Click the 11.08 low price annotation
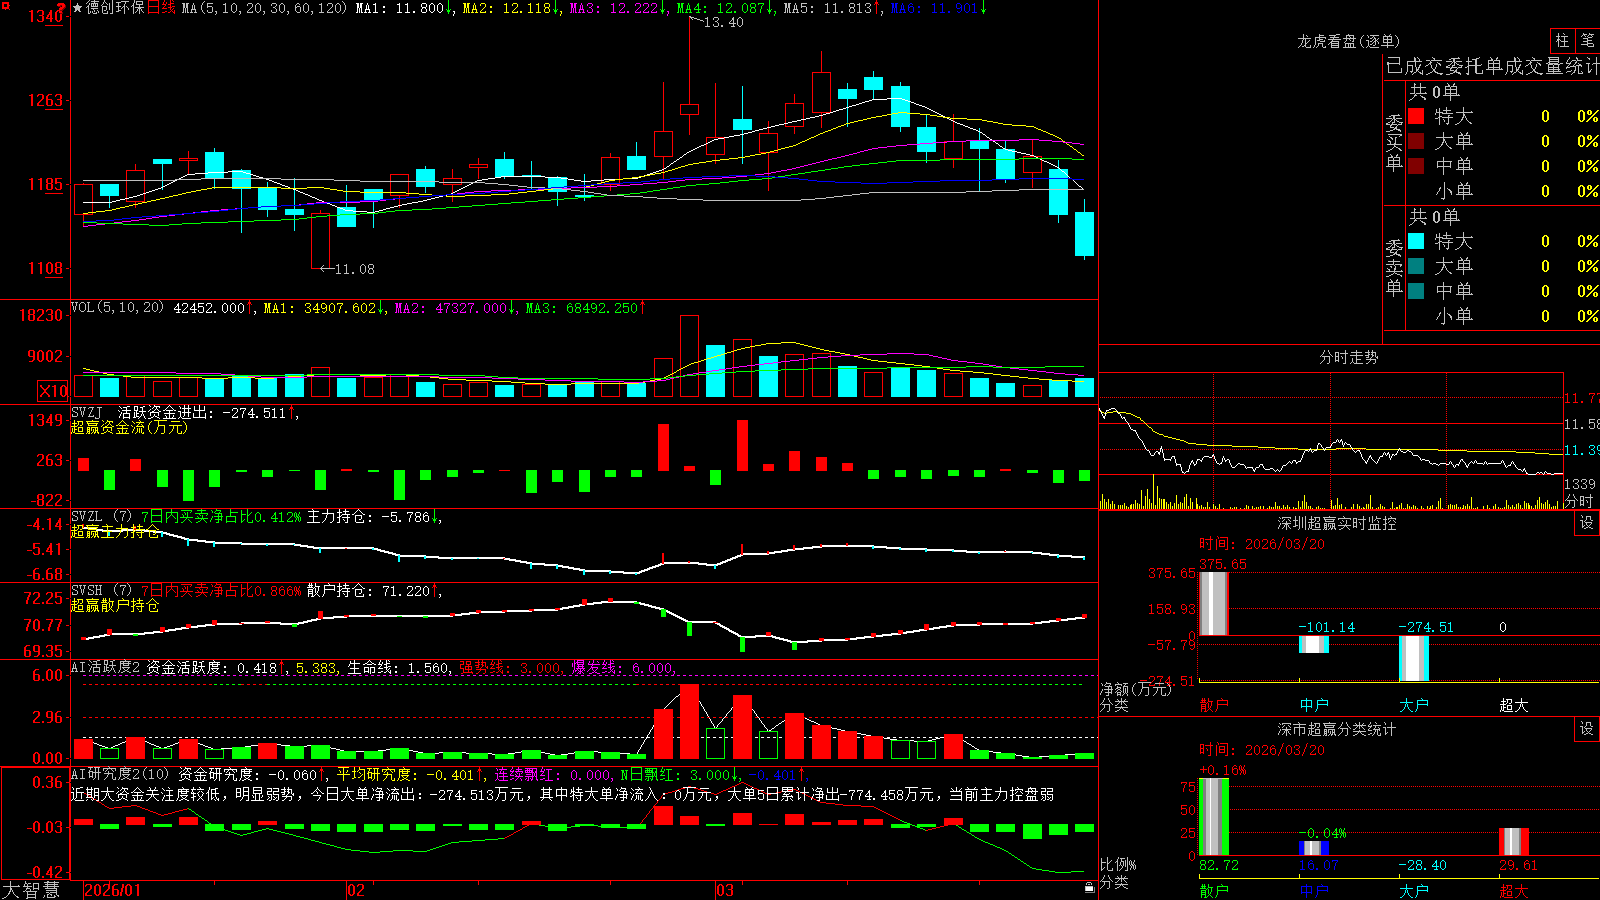 pos(354,269)
